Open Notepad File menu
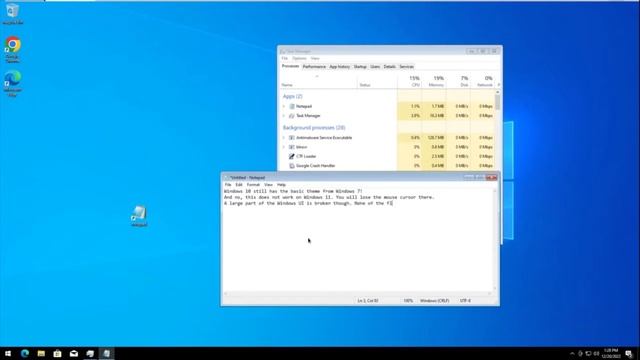The width and height of the screenshot is (640, 360). tap(228, 185)
